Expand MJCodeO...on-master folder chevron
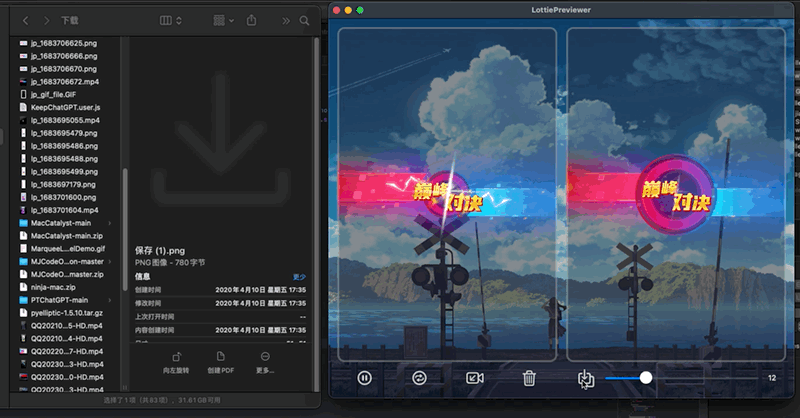Image resolution: width=800 pixels, height=418 pixels. 110,261
